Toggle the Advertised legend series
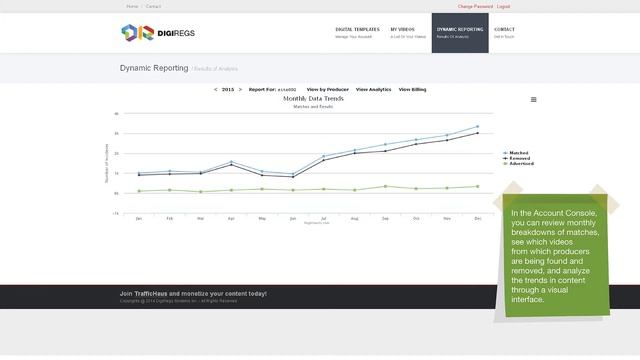The height and width of the screenshot is (360, 640). (518, 163)
